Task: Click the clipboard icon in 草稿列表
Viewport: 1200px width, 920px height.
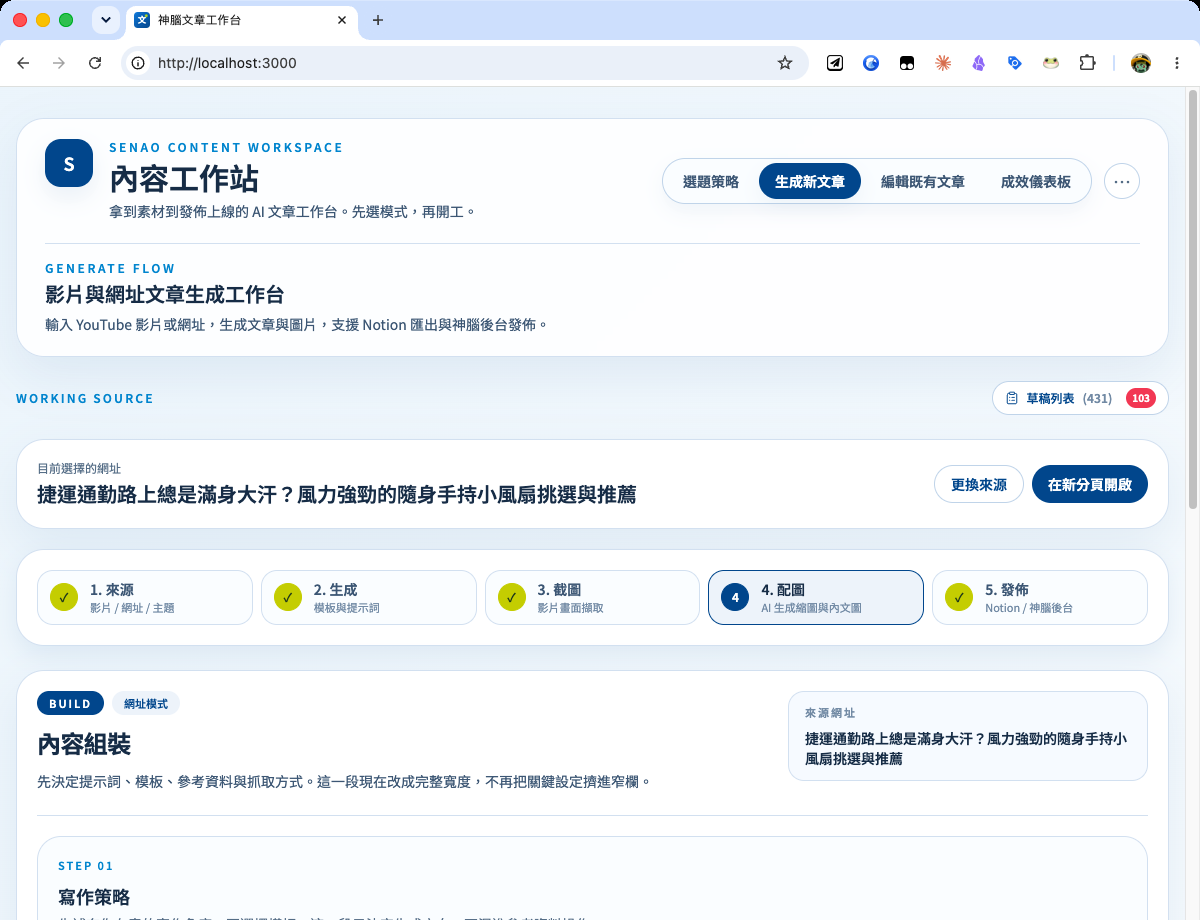Action: tap(1012, 398)
